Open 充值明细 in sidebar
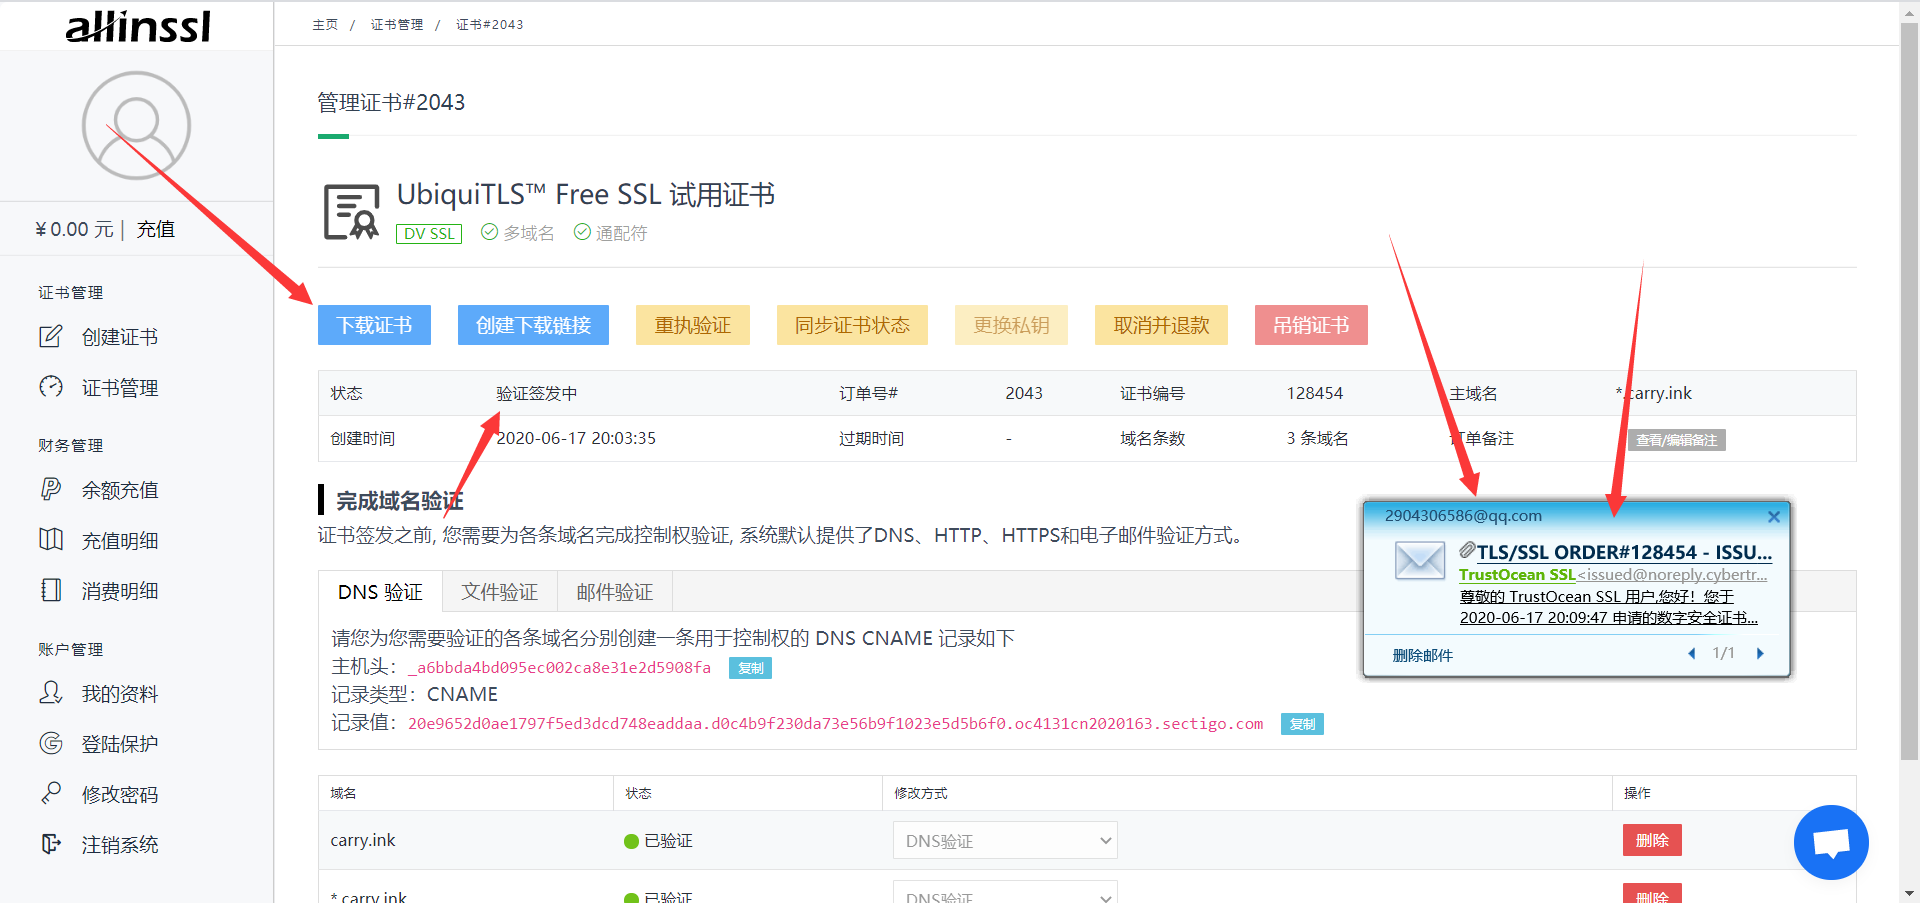 coord(120,540)
